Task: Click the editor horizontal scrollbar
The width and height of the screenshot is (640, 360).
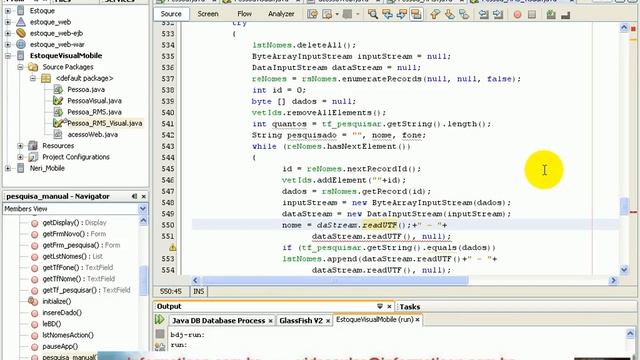Action: pos(335,280)
